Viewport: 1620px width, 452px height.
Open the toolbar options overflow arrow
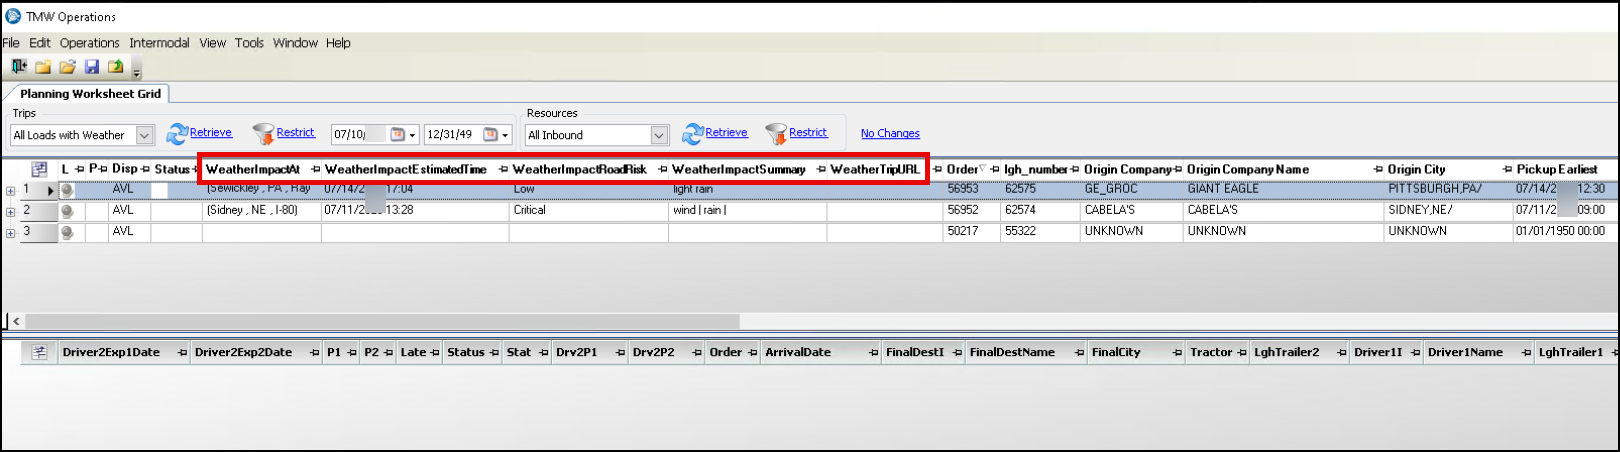pos(137,71)
